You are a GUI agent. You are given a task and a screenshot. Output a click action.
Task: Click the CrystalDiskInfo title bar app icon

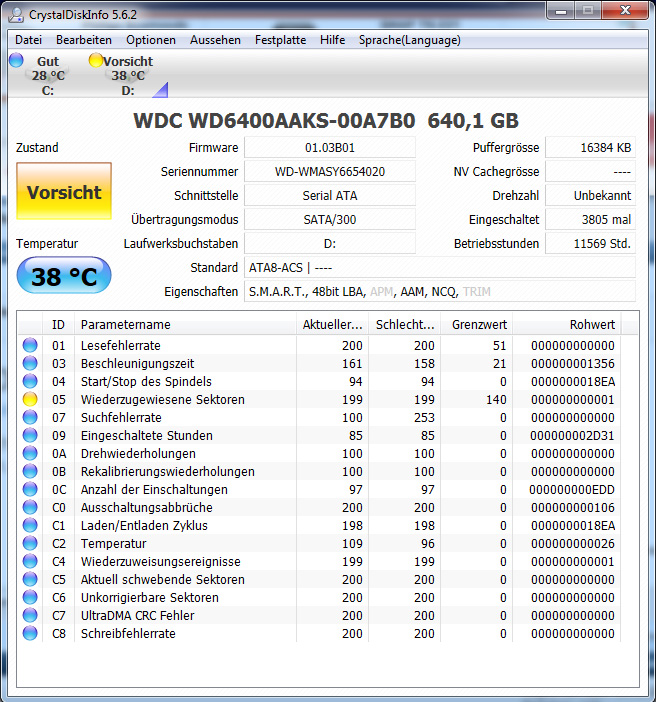point(16,14)
